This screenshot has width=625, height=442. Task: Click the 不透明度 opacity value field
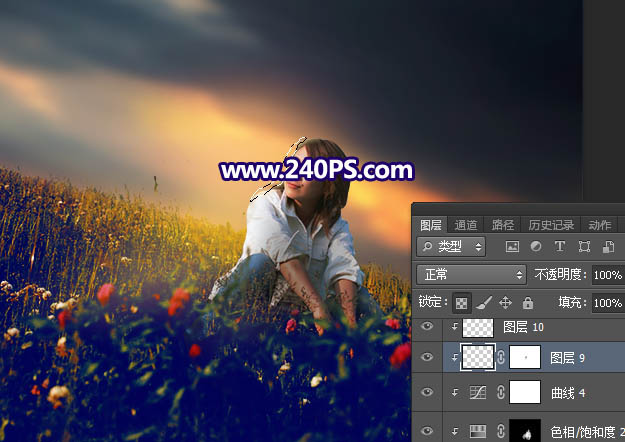(606, 274)
